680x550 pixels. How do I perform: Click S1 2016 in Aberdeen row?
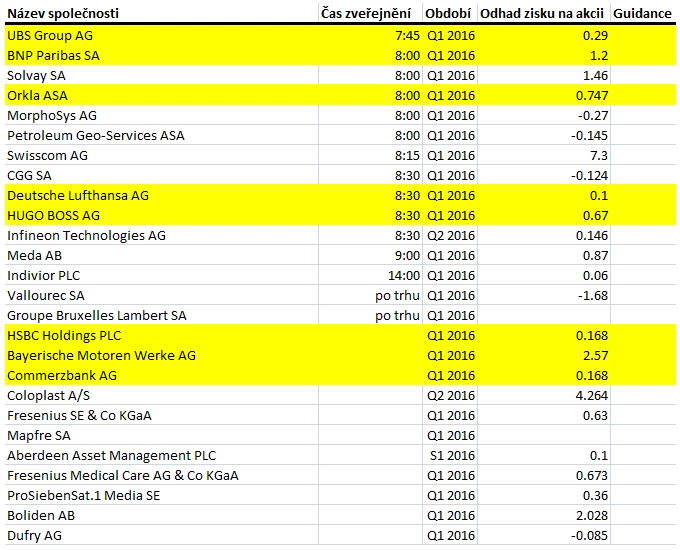[452, 455]
